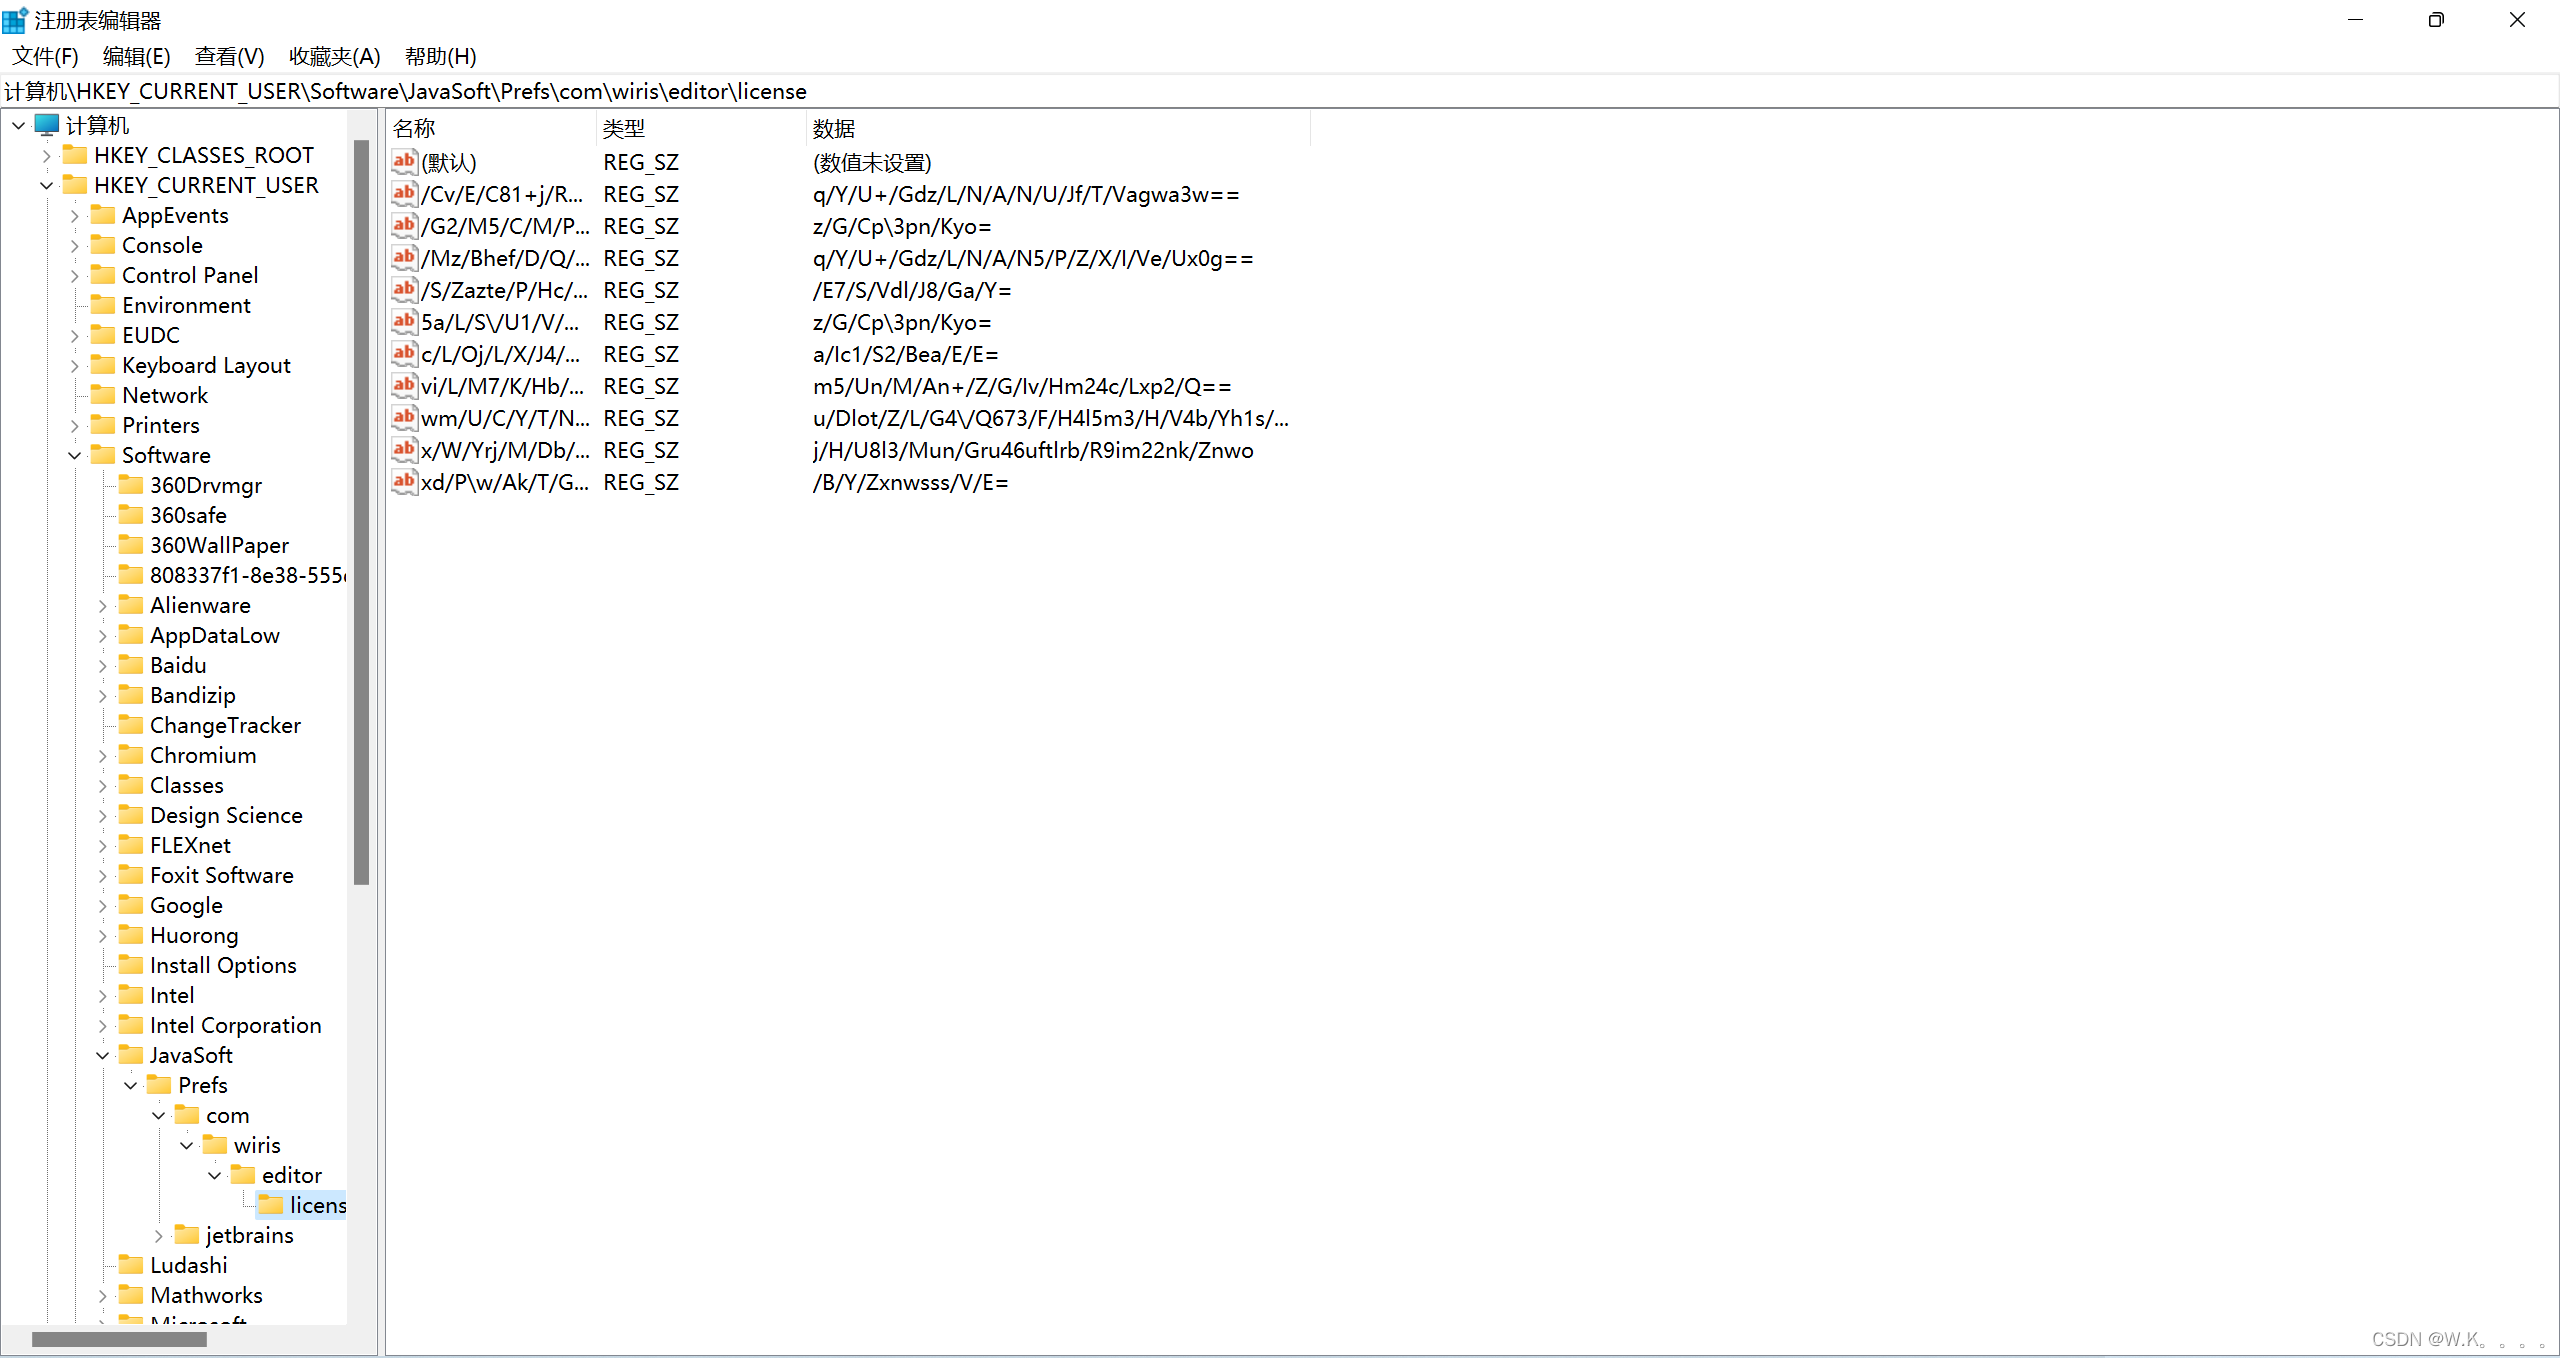Click the ab icon next to xd/P\w/Ak/T/G...
This screenshot has height=1358, width=2560.
404,482
